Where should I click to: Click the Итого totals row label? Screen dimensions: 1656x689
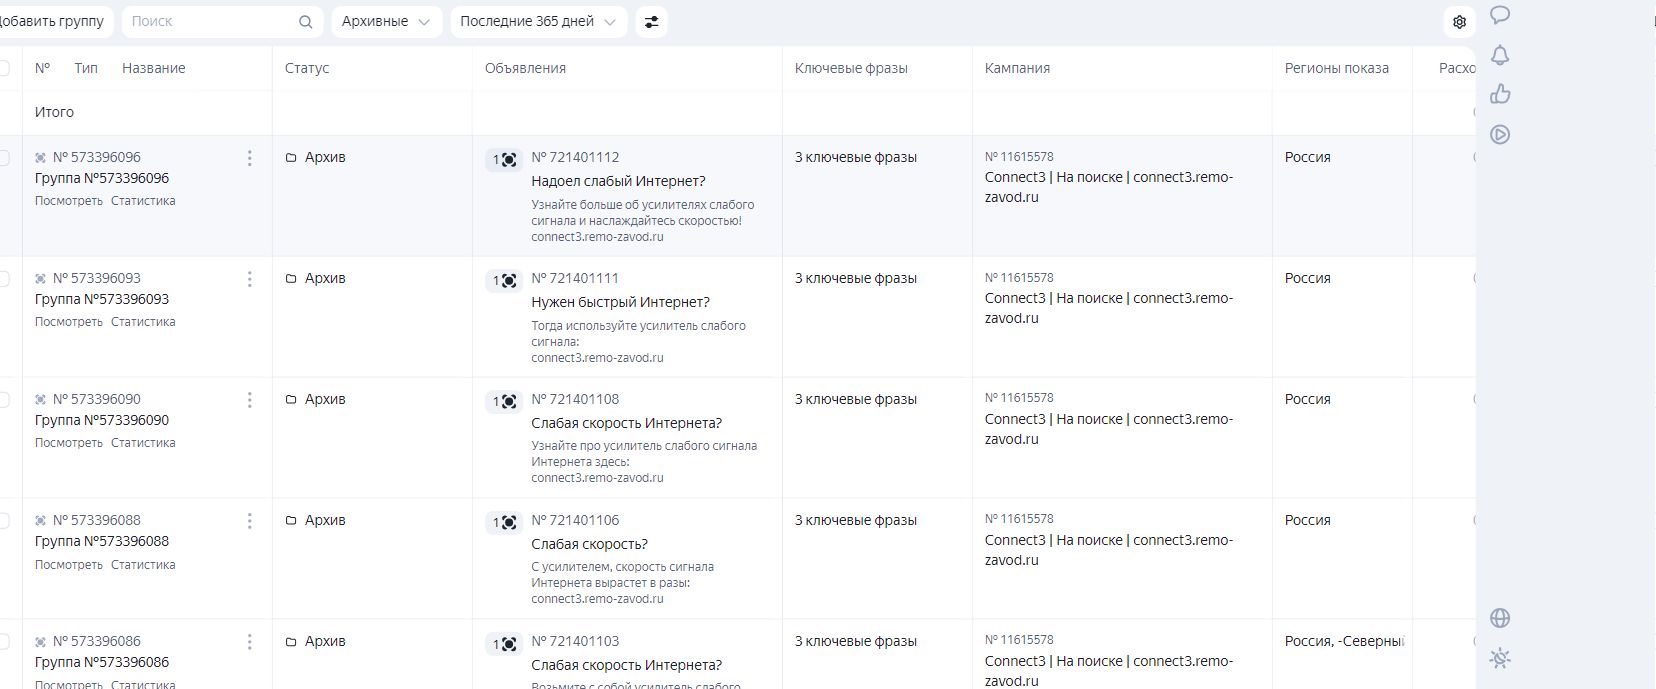(54, 112)
